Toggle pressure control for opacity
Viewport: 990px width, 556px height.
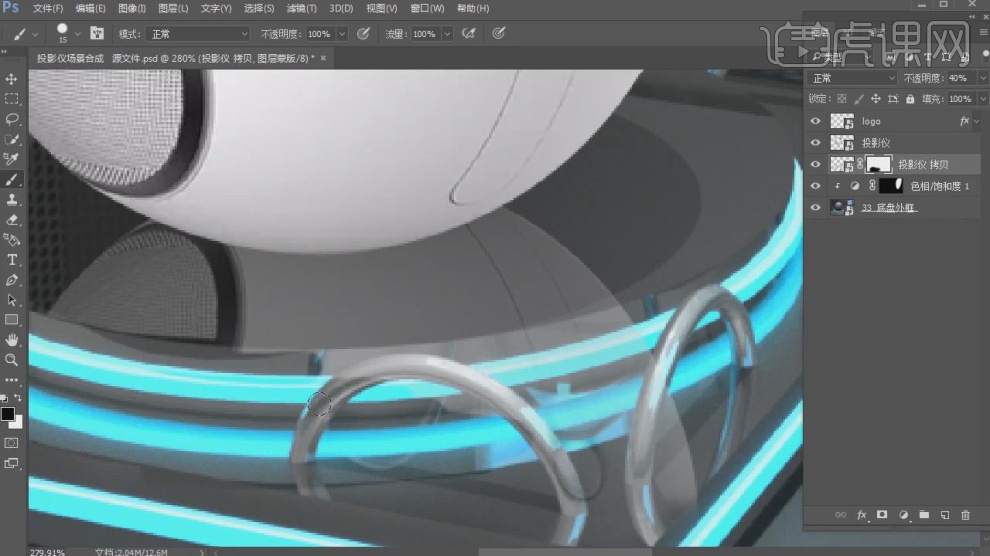tap(363, 33)
